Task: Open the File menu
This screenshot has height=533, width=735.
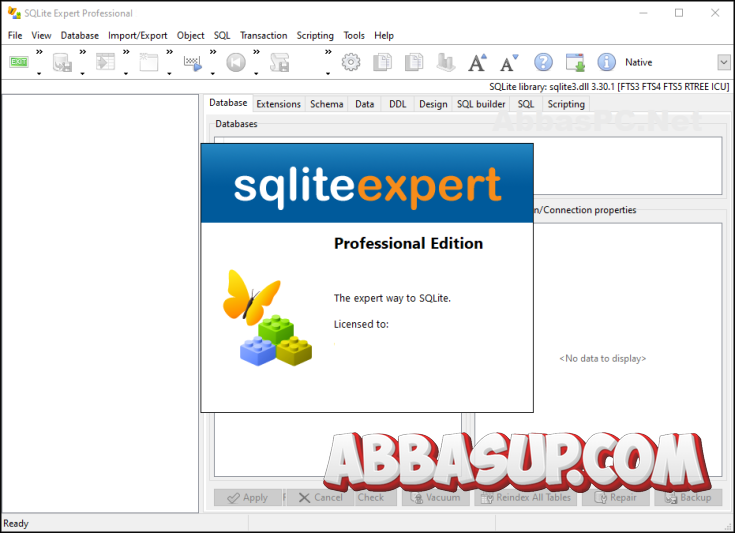Action: click(15, 36)
